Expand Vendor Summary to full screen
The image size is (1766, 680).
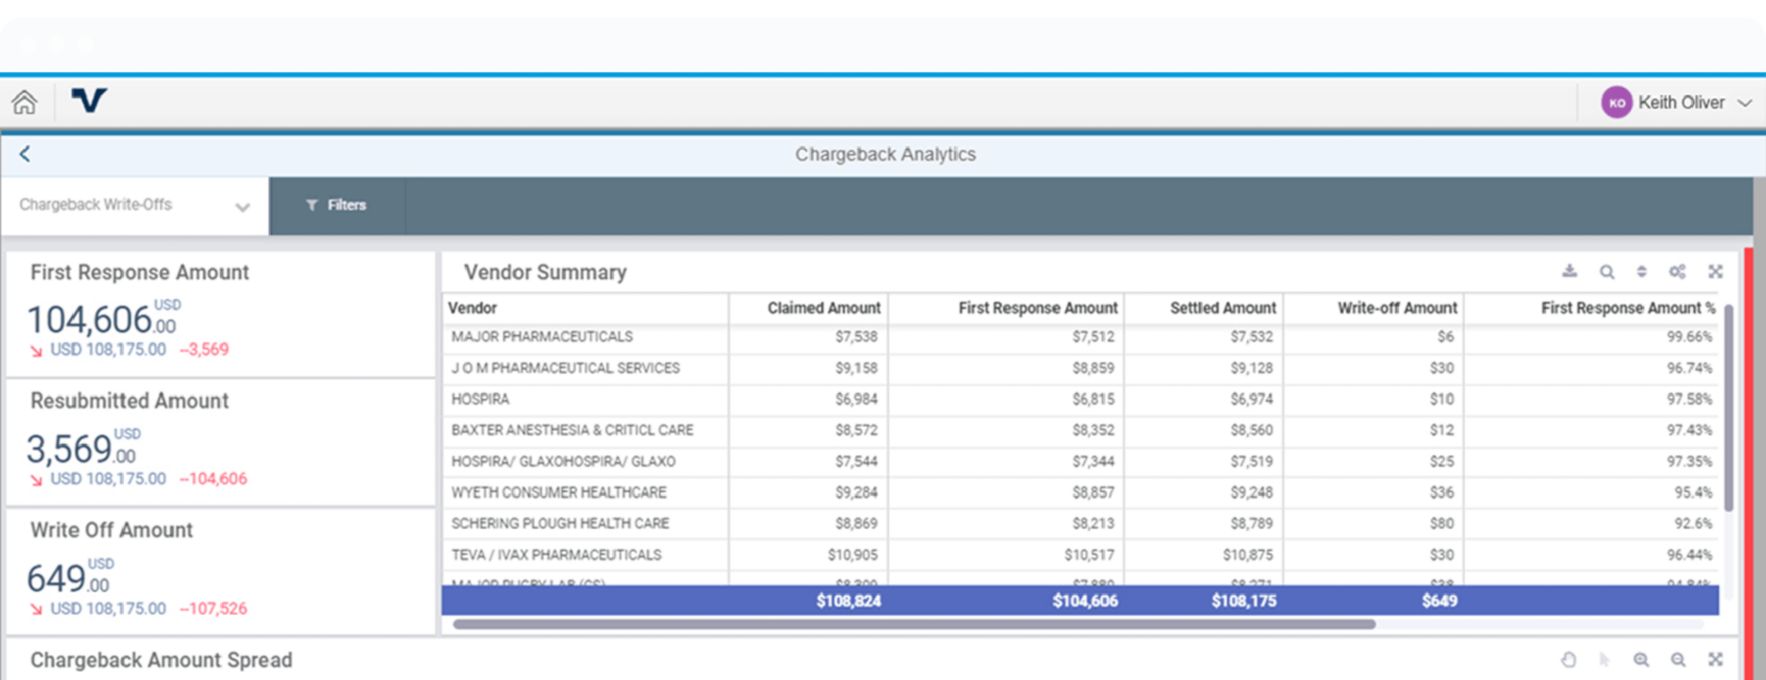(x=1715, y=272)
